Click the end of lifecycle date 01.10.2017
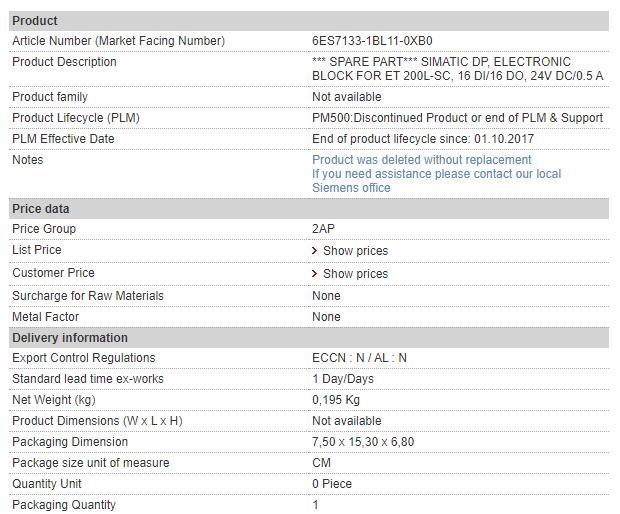Image resolution: width=620 pixels, height=514 pixels. point(504,139)
